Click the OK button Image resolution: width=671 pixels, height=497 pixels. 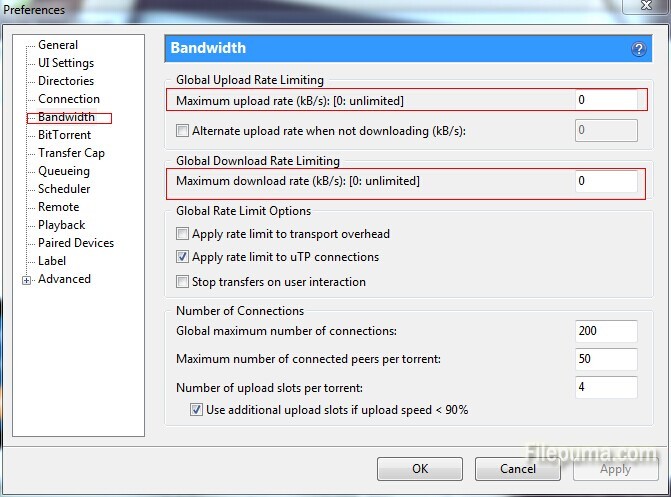click(420, 468)
